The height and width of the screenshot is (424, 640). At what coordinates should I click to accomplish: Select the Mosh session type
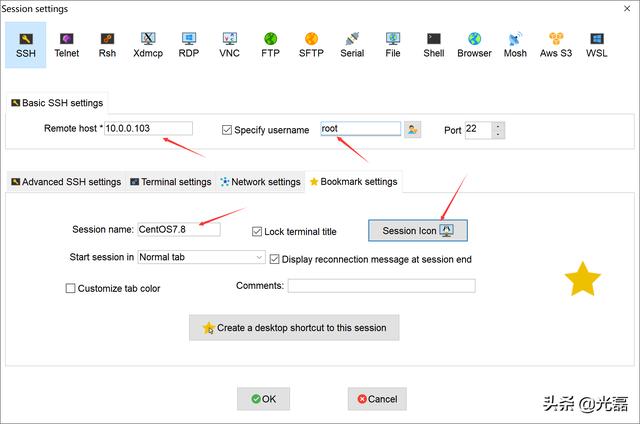(x=515, y=45)
